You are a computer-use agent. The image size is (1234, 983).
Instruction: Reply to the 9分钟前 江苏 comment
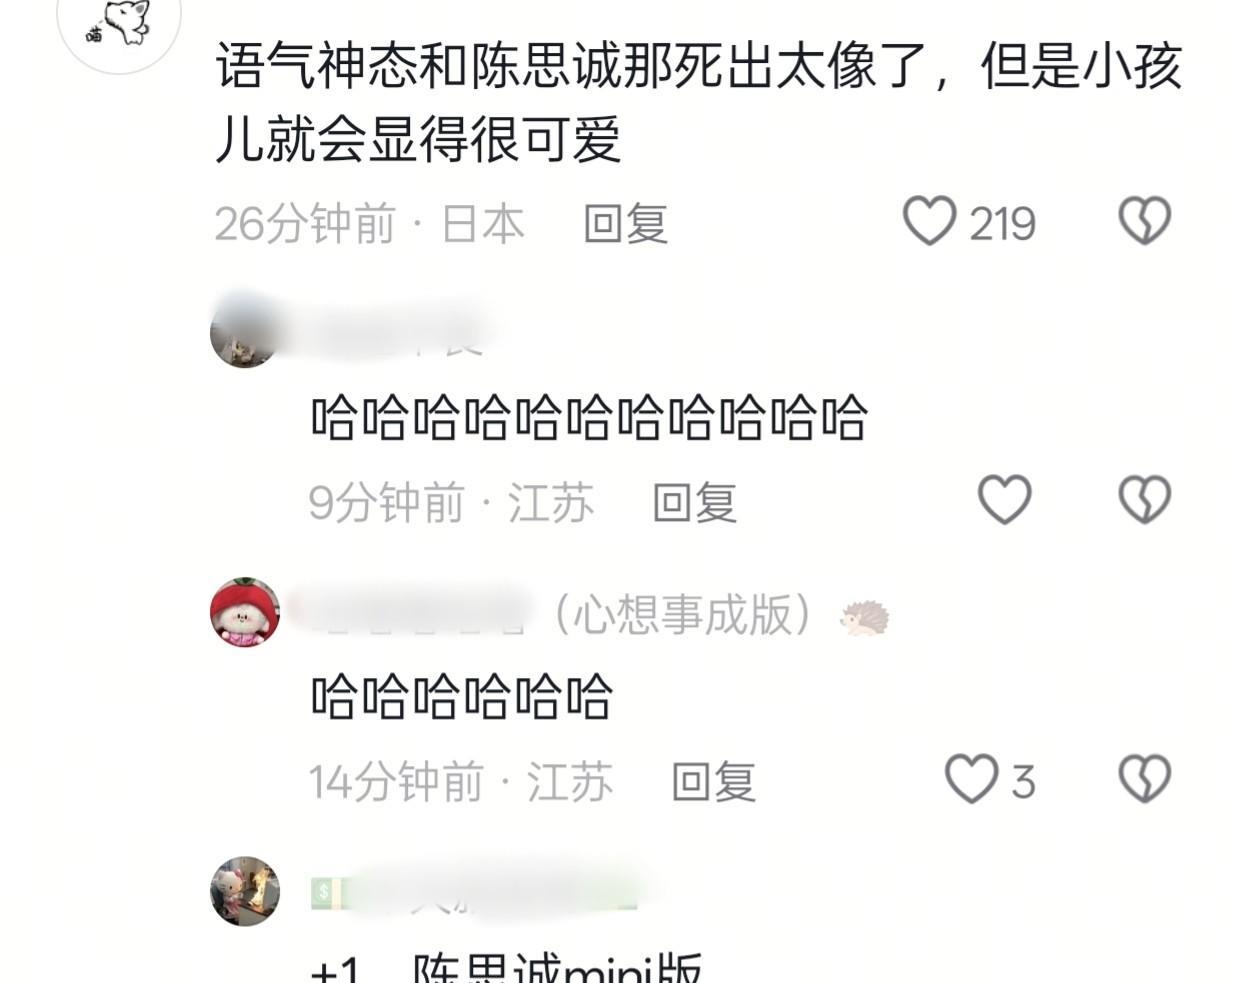coord(695,502)
